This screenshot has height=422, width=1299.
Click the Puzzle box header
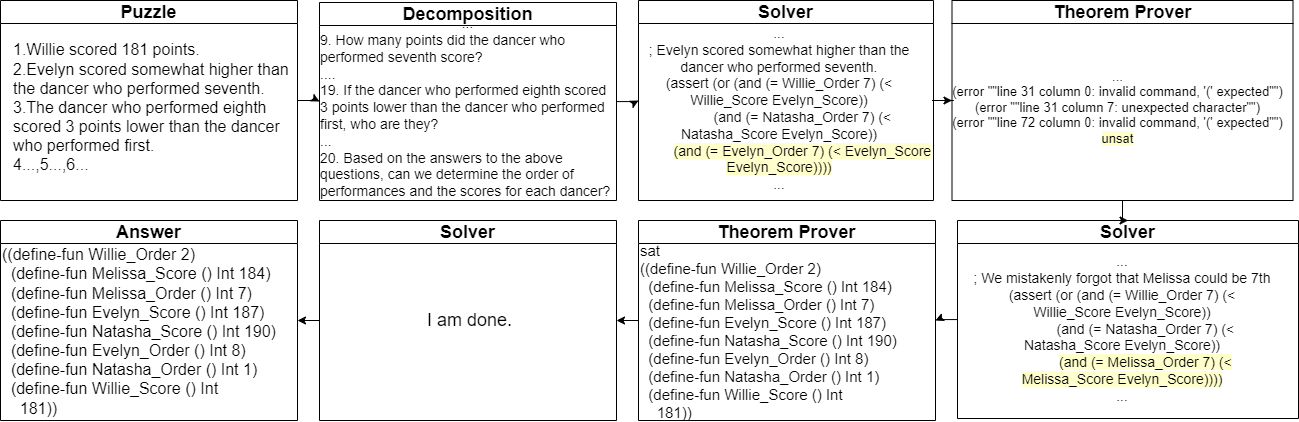click(149, 13)
